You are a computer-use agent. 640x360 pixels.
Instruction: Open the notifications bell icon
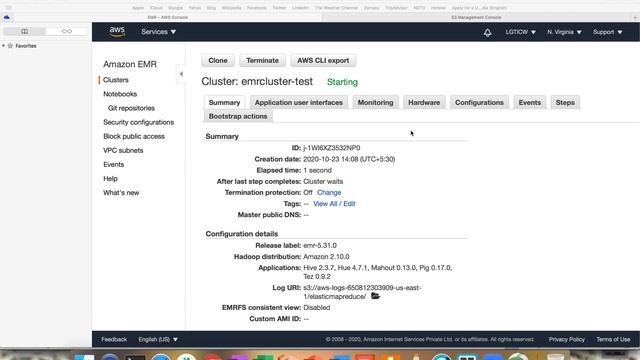(x=487, y=32)
